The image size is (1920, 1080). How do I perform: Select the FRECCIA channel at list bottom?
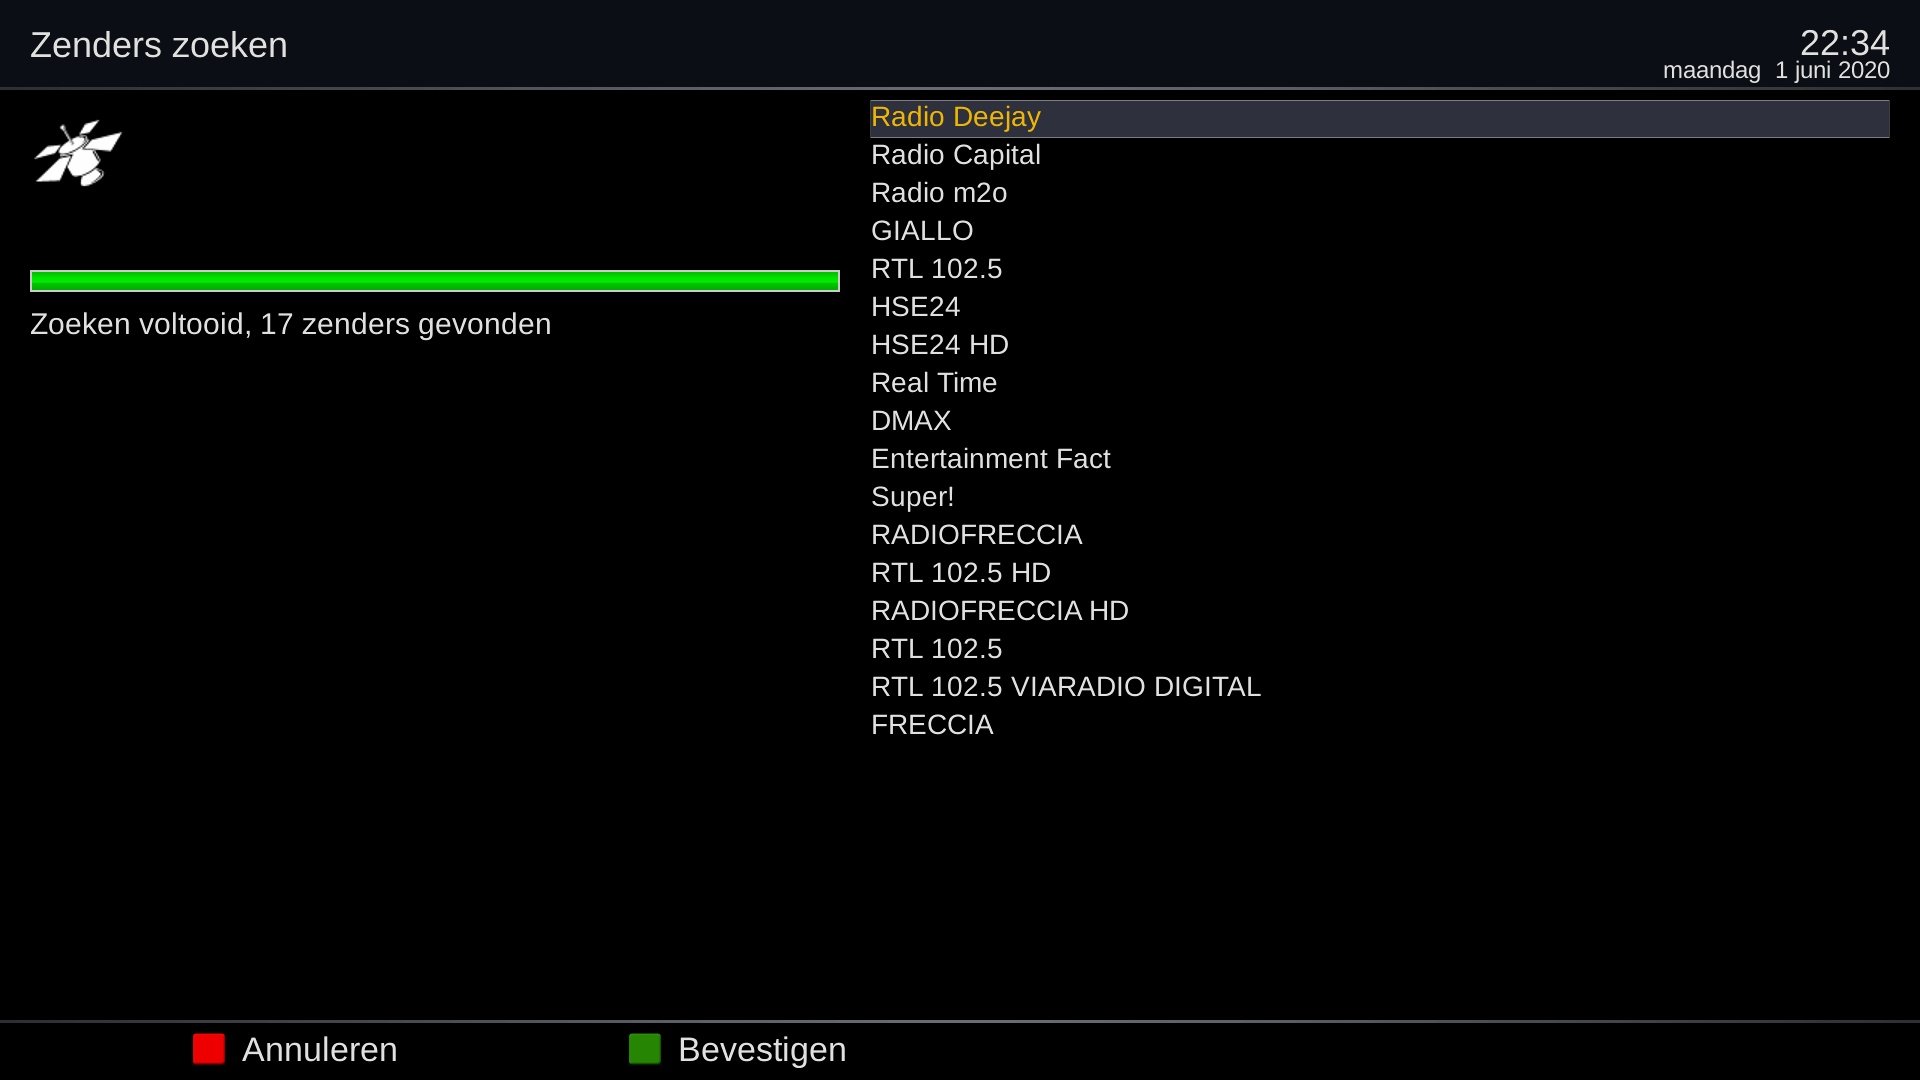pyautogui.click(x=1380, y=725)
